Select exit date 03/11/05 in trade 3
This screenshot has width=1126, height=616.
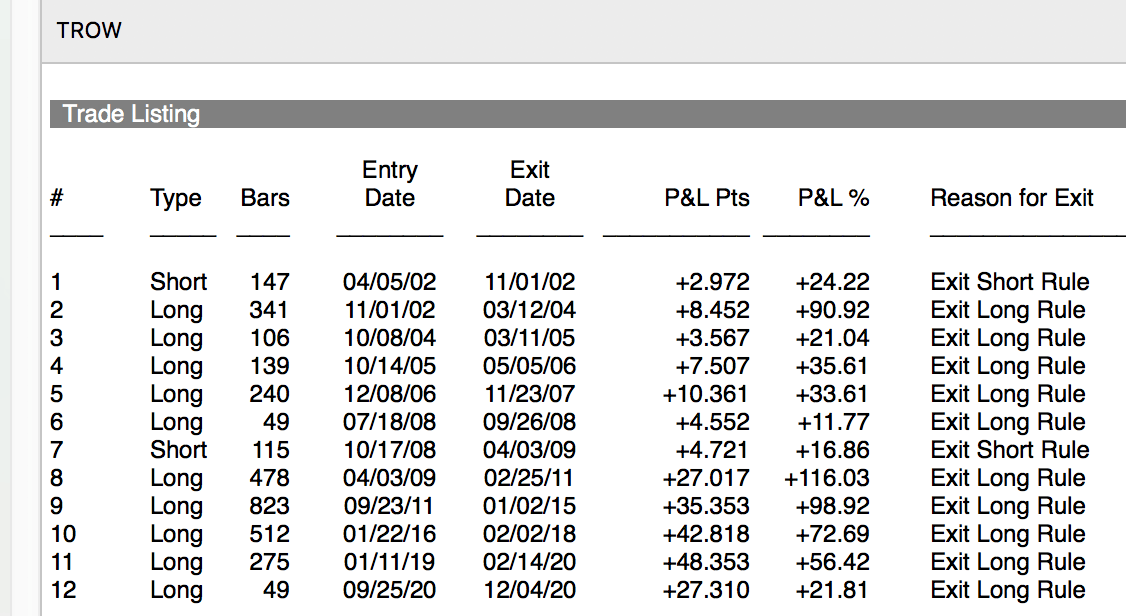529,339
